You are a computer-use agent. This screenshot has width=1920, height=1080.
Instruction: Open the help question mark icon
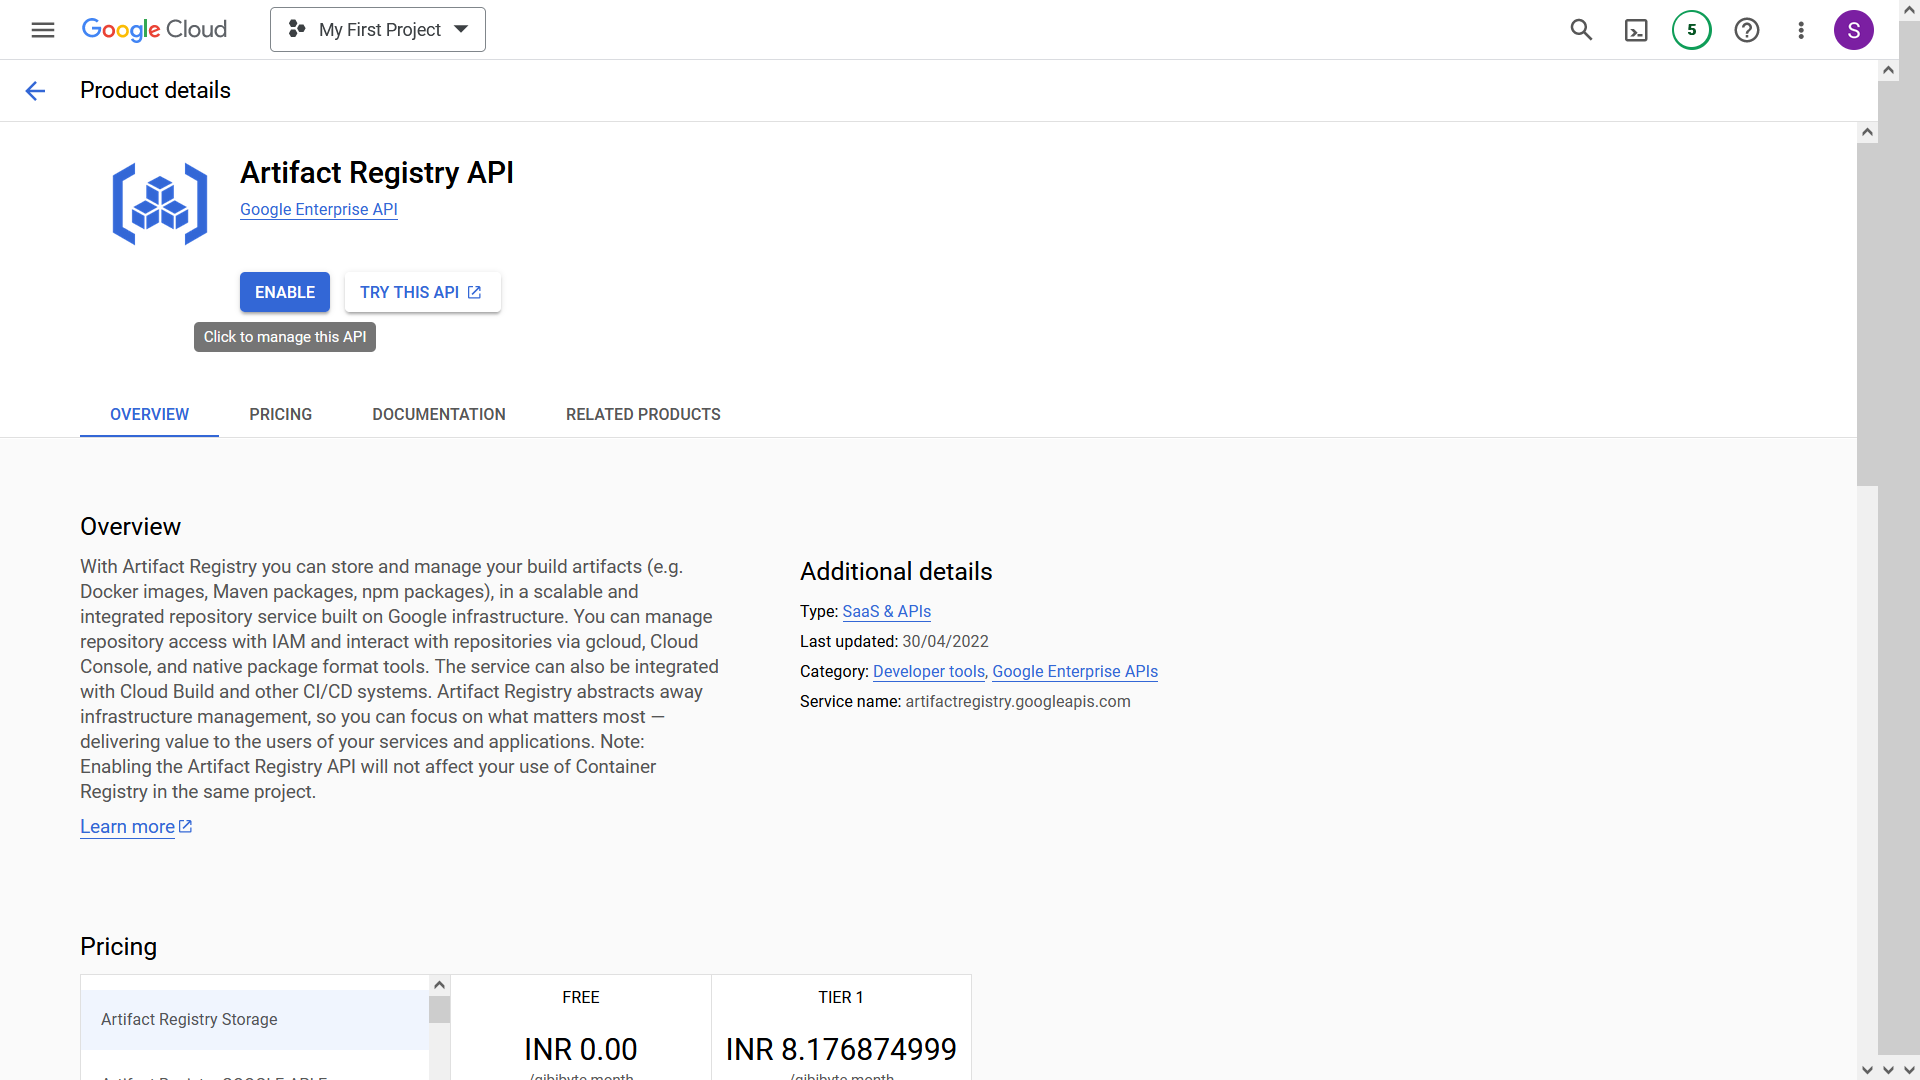pyautogui.click(x=1747, y=30)
